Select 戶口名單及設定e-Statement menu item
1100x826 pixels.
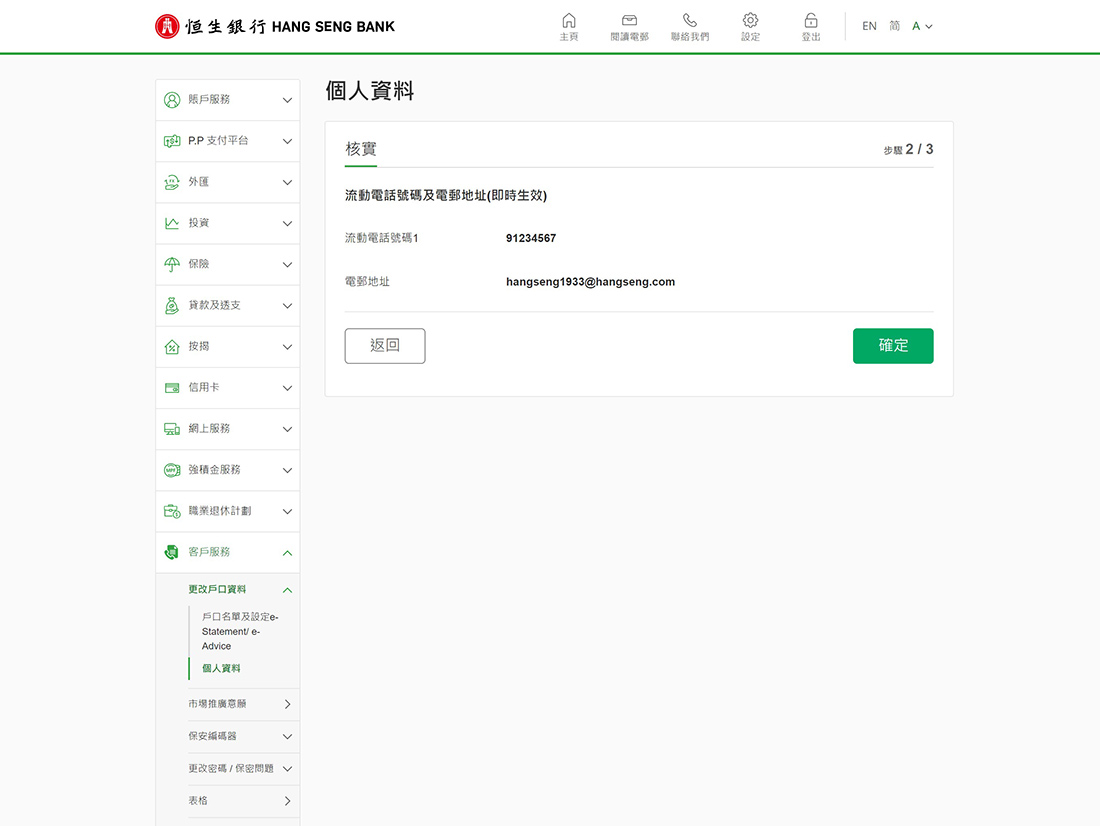(x=240, y=631)
